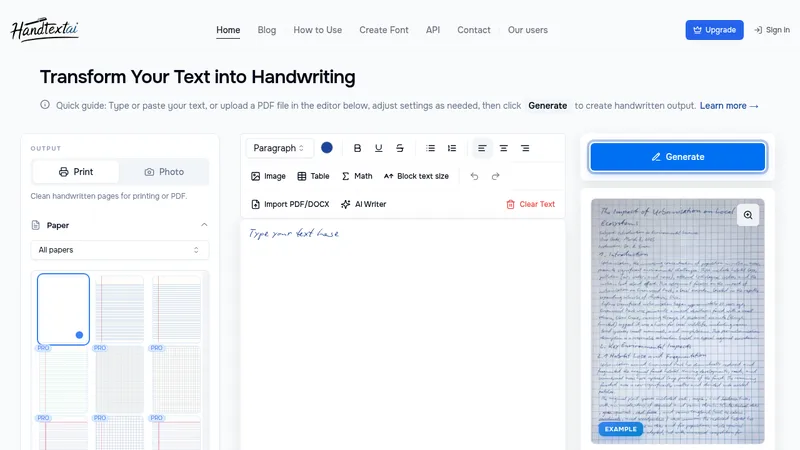Select the second-row, right dotted grid paper
The image size is (800, 450).
[x=177, y=379]
